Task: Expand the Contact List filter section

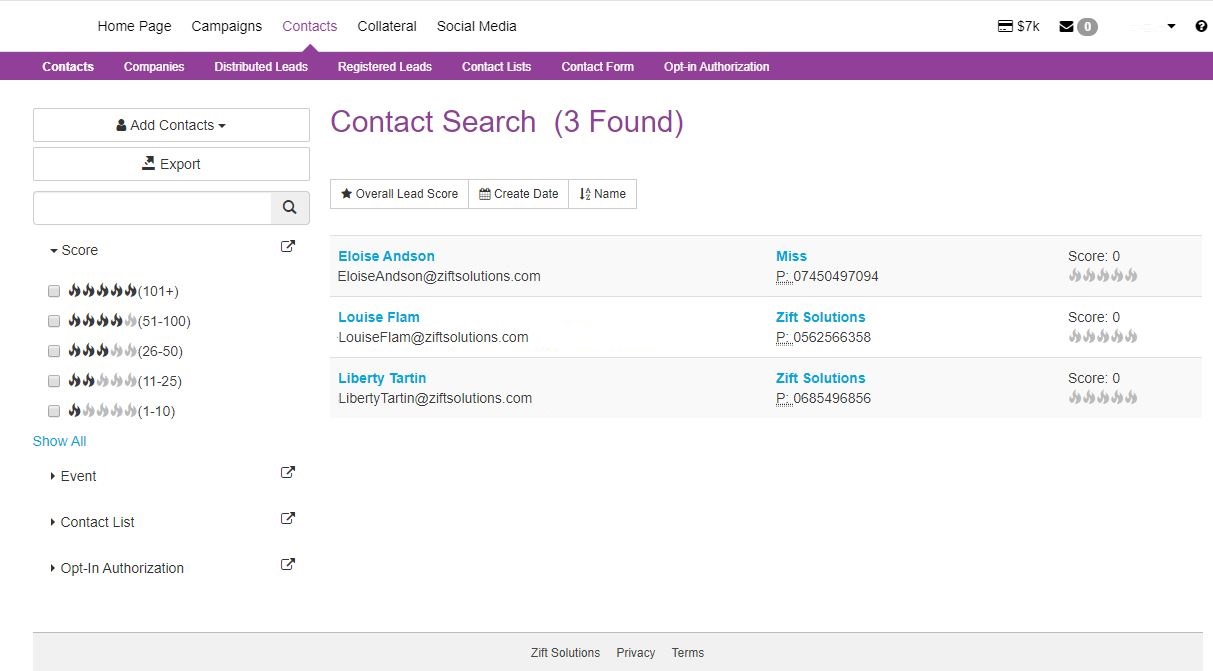Action: [x=96, y=521]
